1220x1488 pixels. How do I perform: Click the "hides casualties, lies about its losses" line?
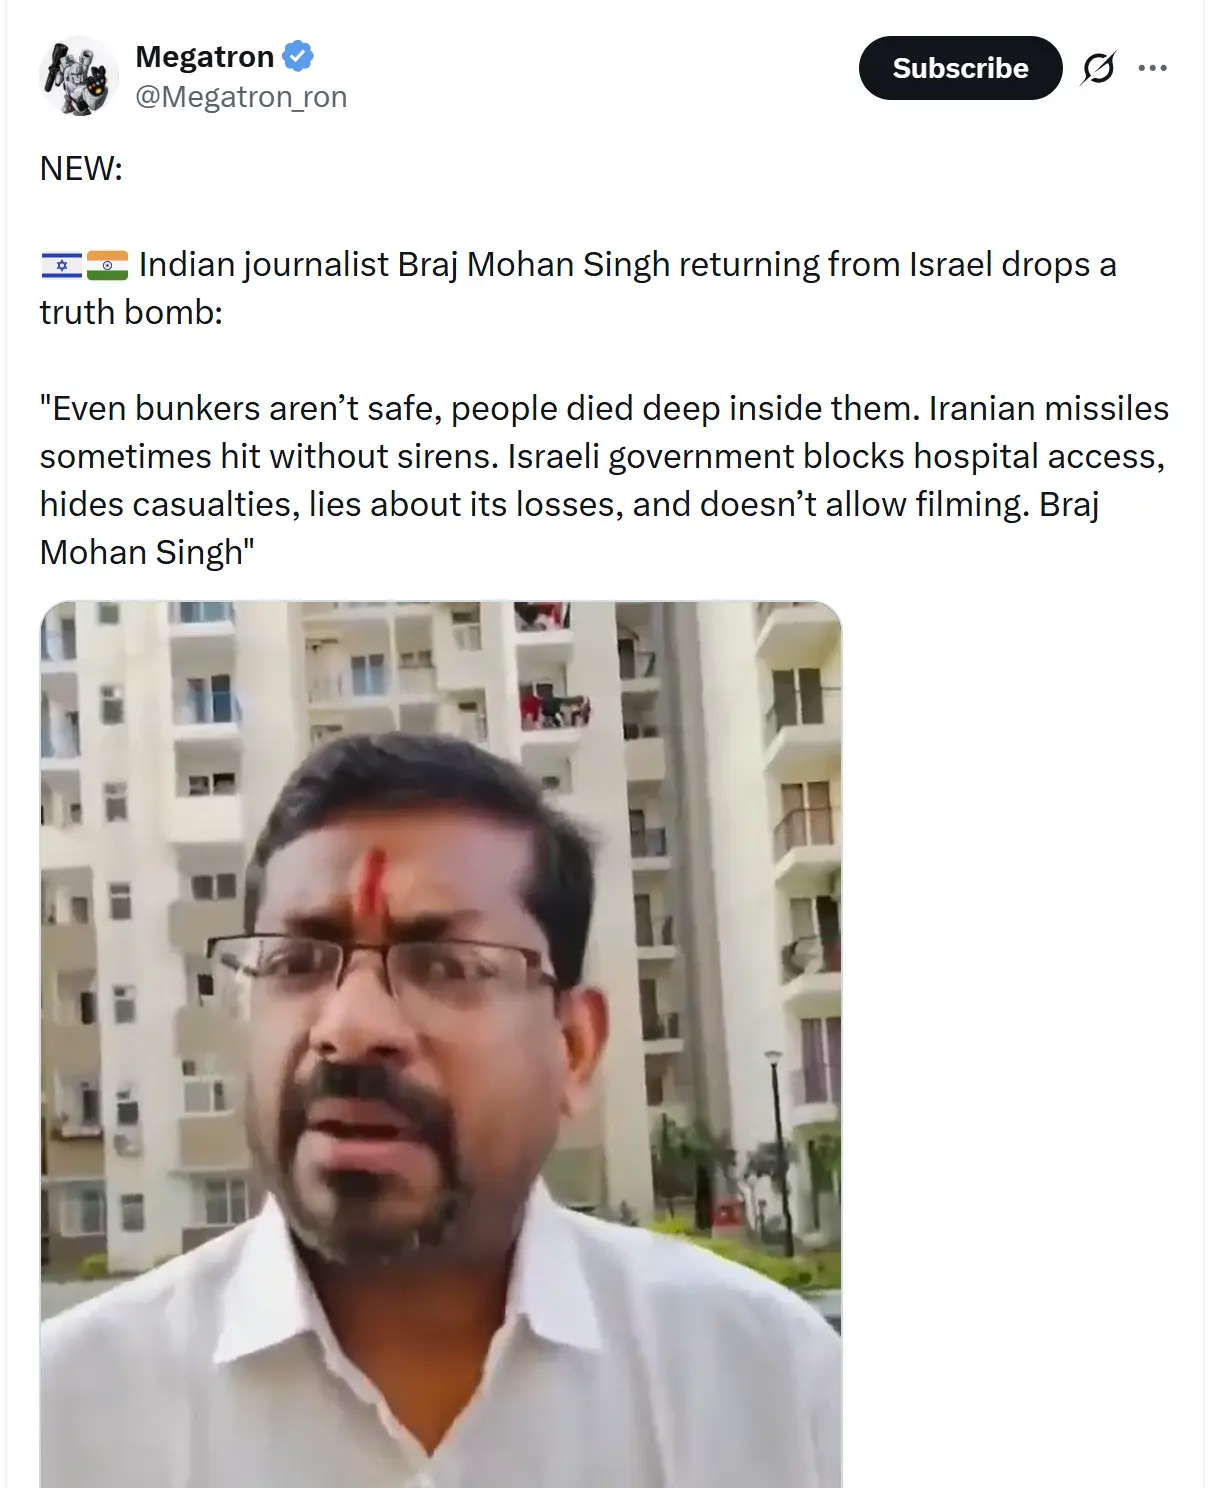pos(569,505)
